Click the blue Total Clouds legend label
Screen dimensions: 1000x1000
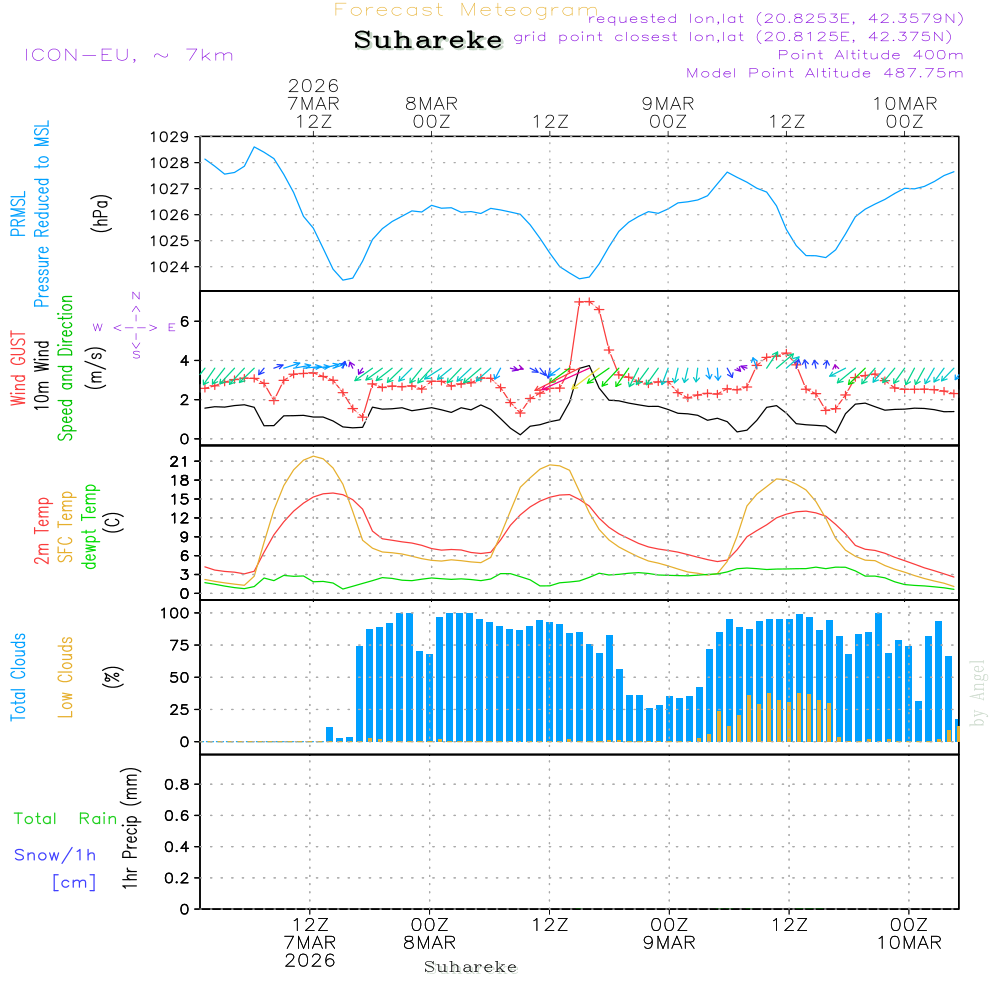click(x=18, y=677)
